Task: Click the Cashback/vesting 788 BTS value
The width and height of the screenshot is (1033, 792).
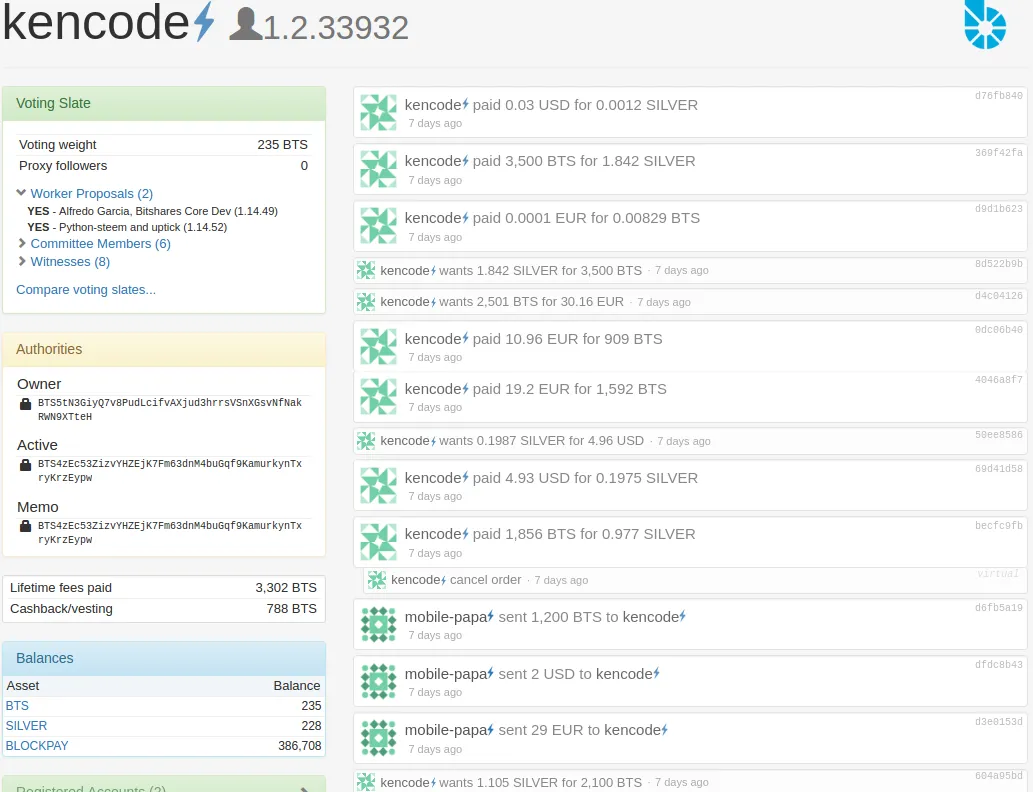Action: tap(291, 609)
